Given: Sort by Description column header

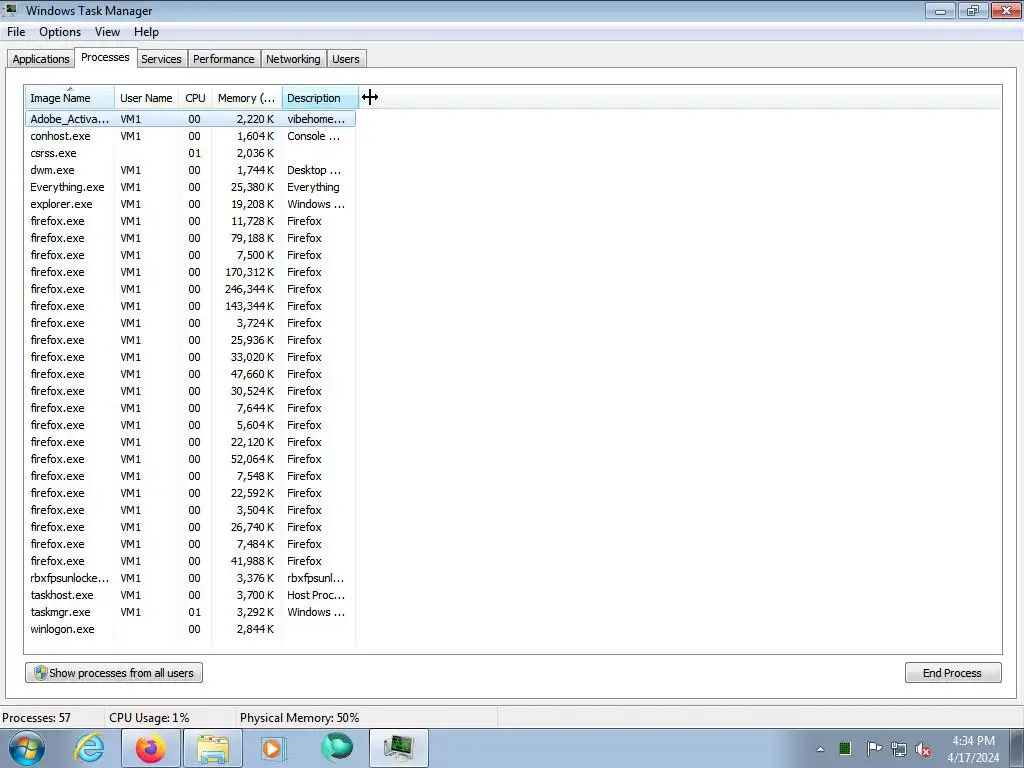Looking at the screenshot, I should 320,98.
